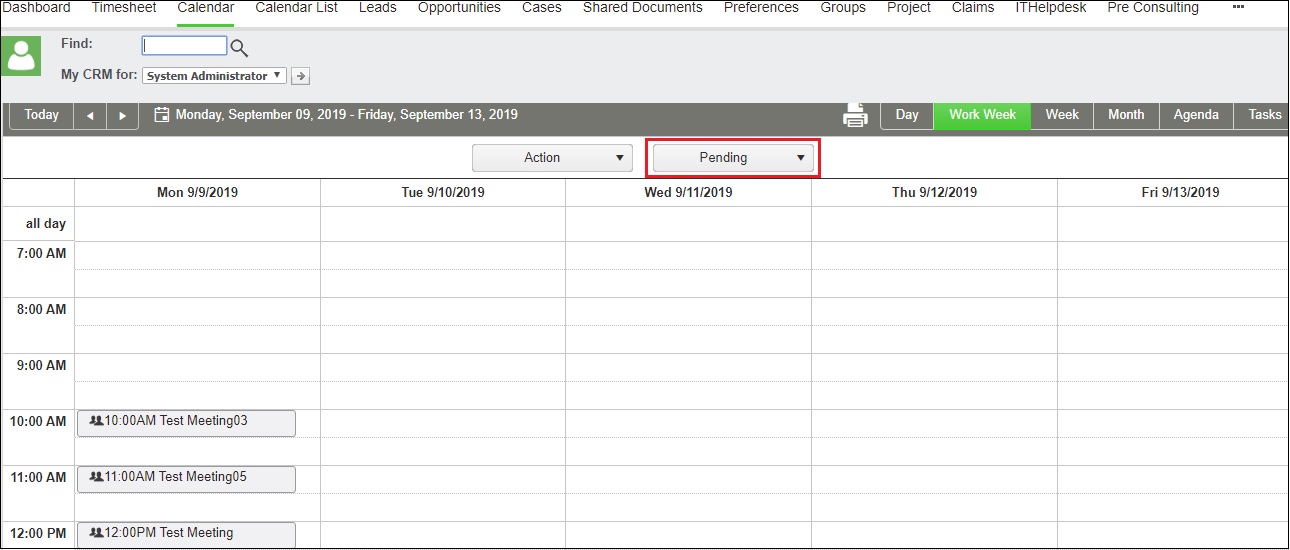Viewport: 1290px width, 550px height.
Task: Open the My CRM for System Administrator dropdown
Action: (214, 76)
